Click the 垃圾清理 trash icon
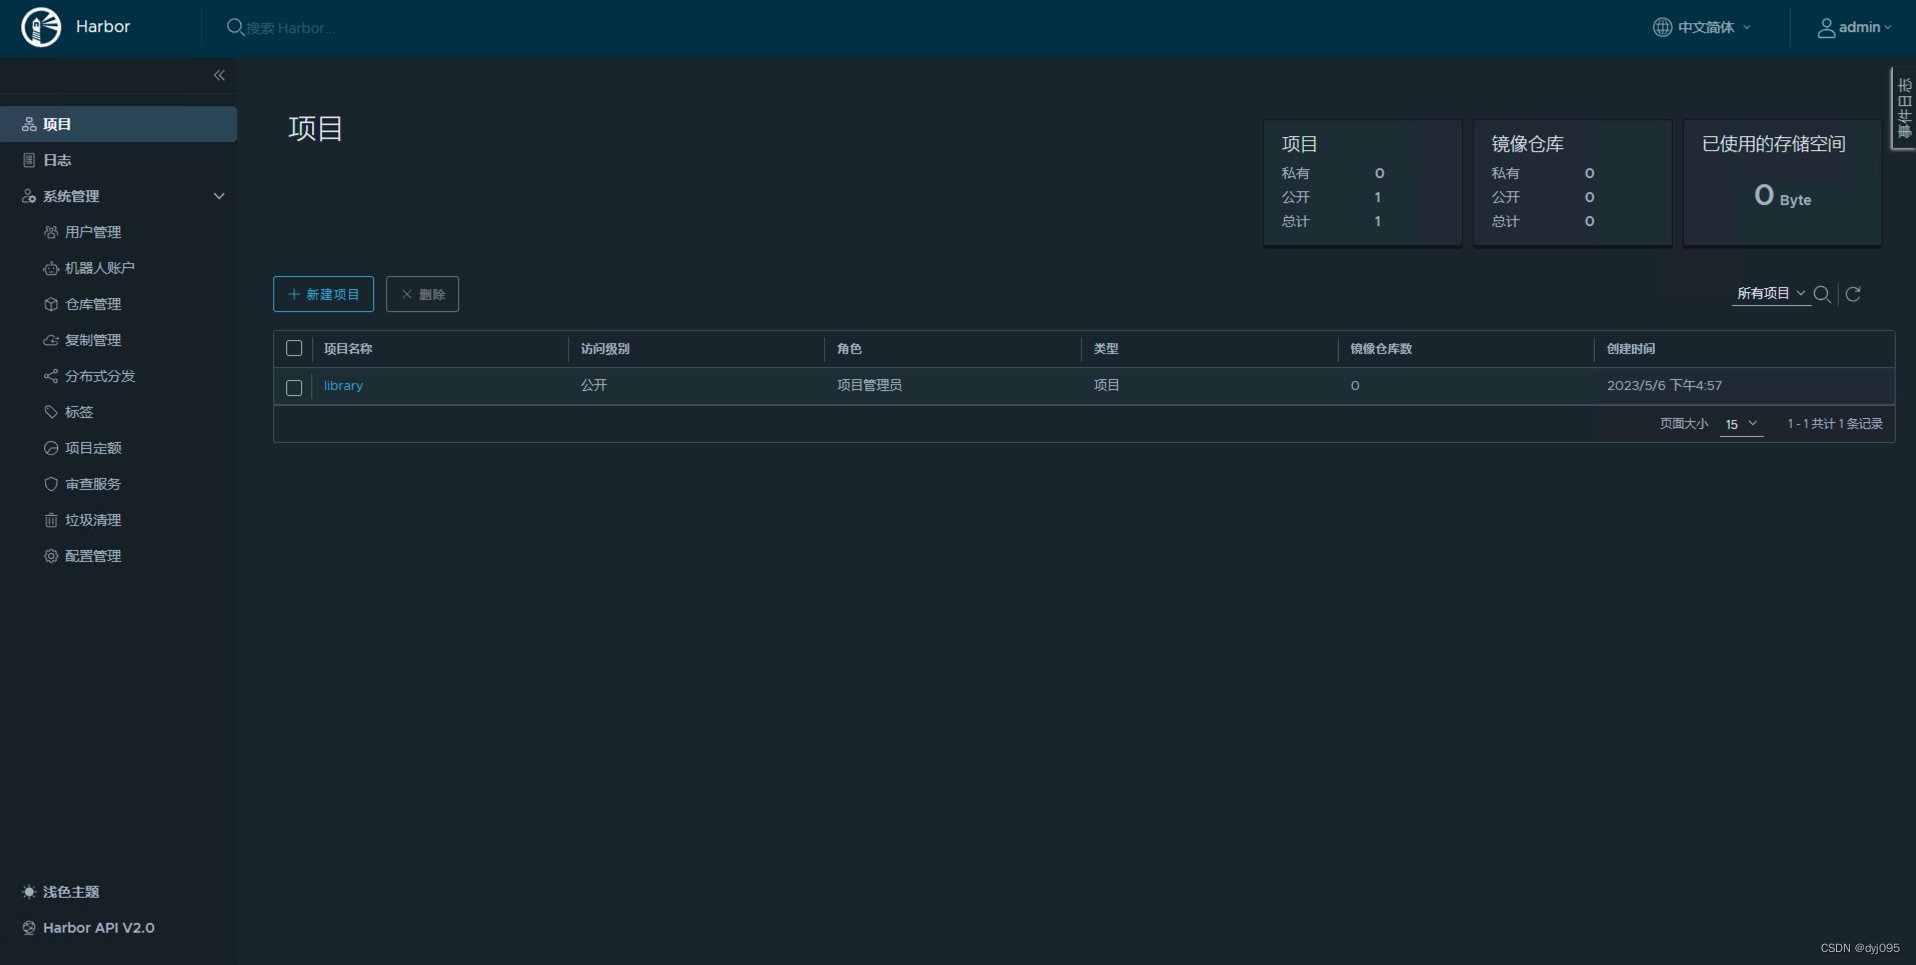1916x965 pixels. [51, 520]
